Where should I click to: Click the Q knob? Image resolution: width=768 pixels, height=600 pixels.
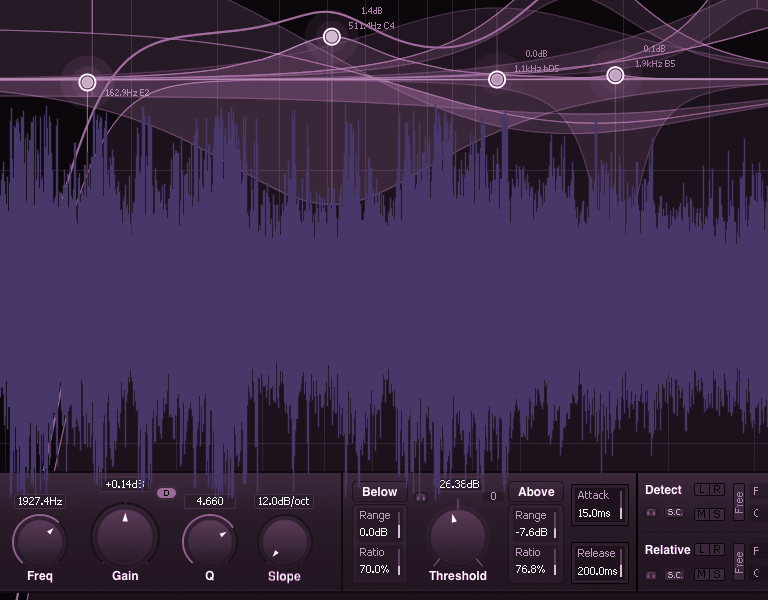(x=210, y=541)
